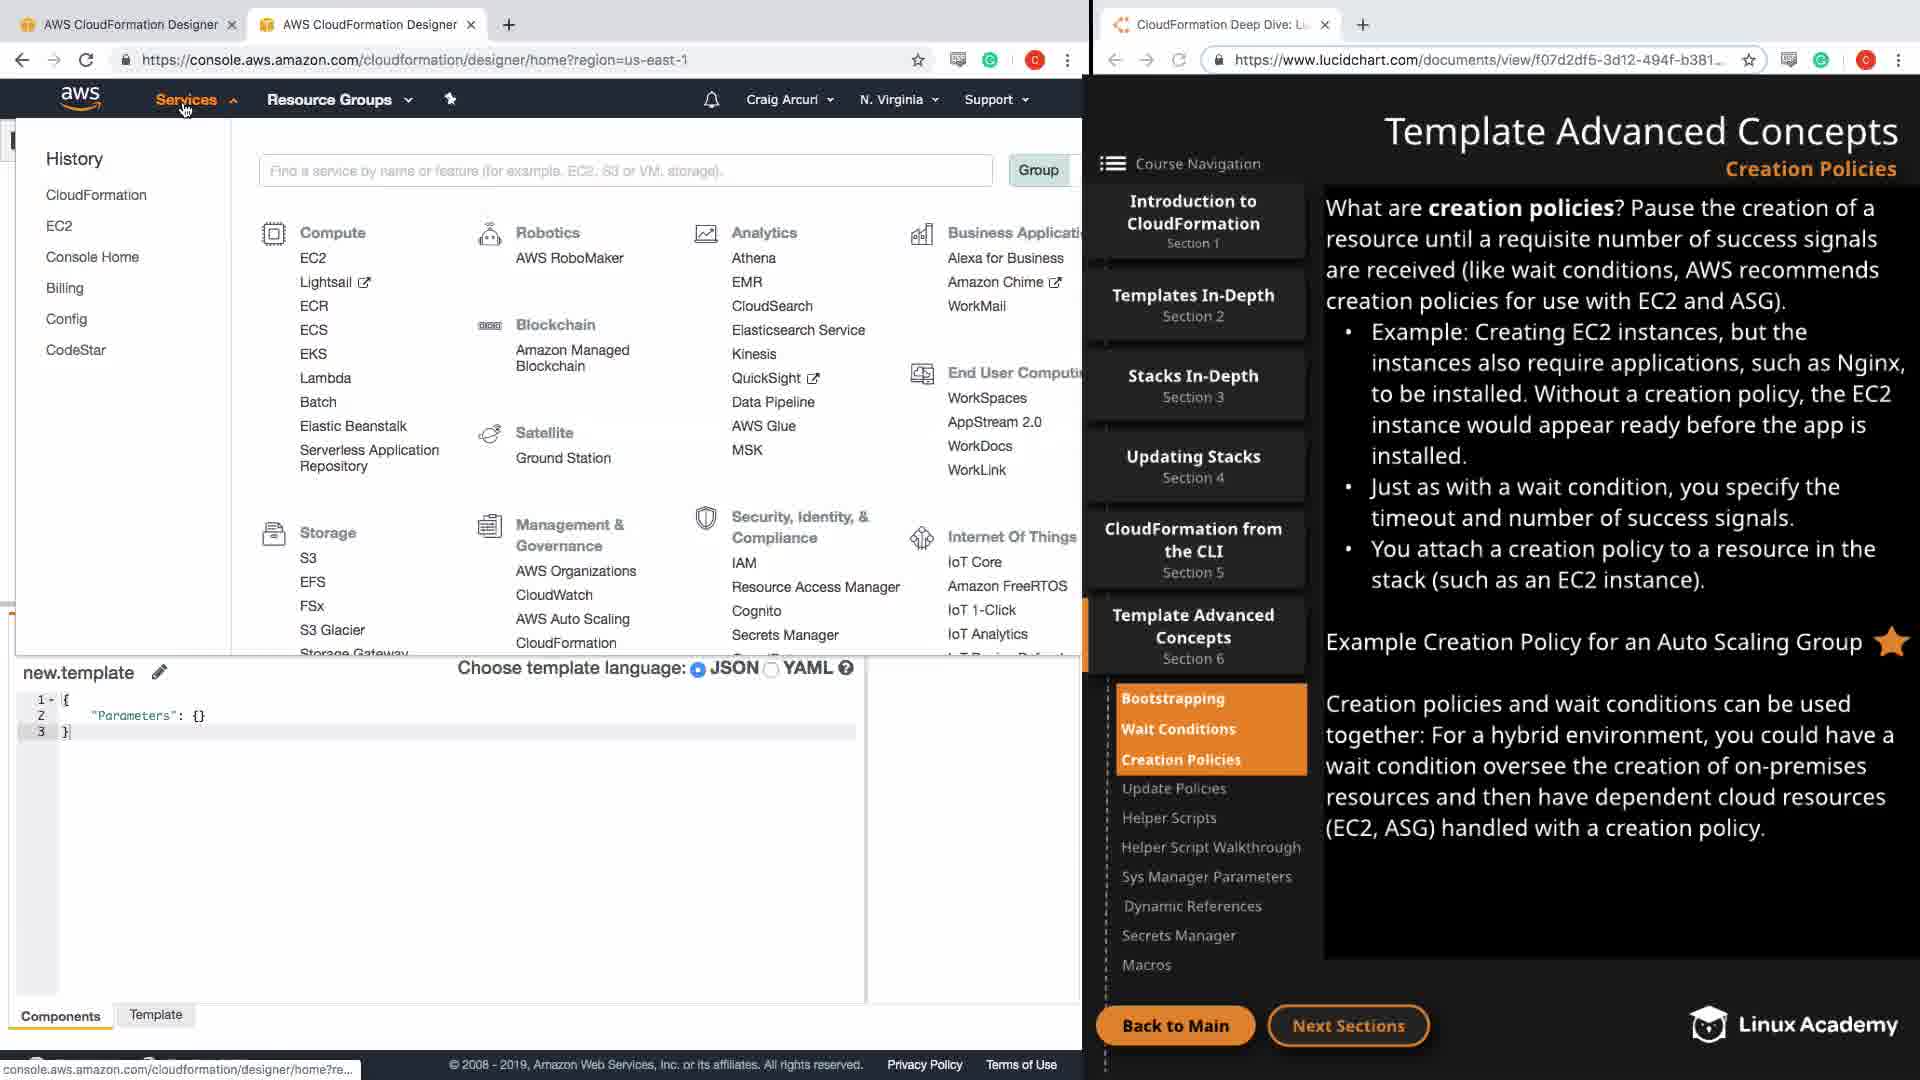Reload the Lucidchart browser page

point(1179,60)
